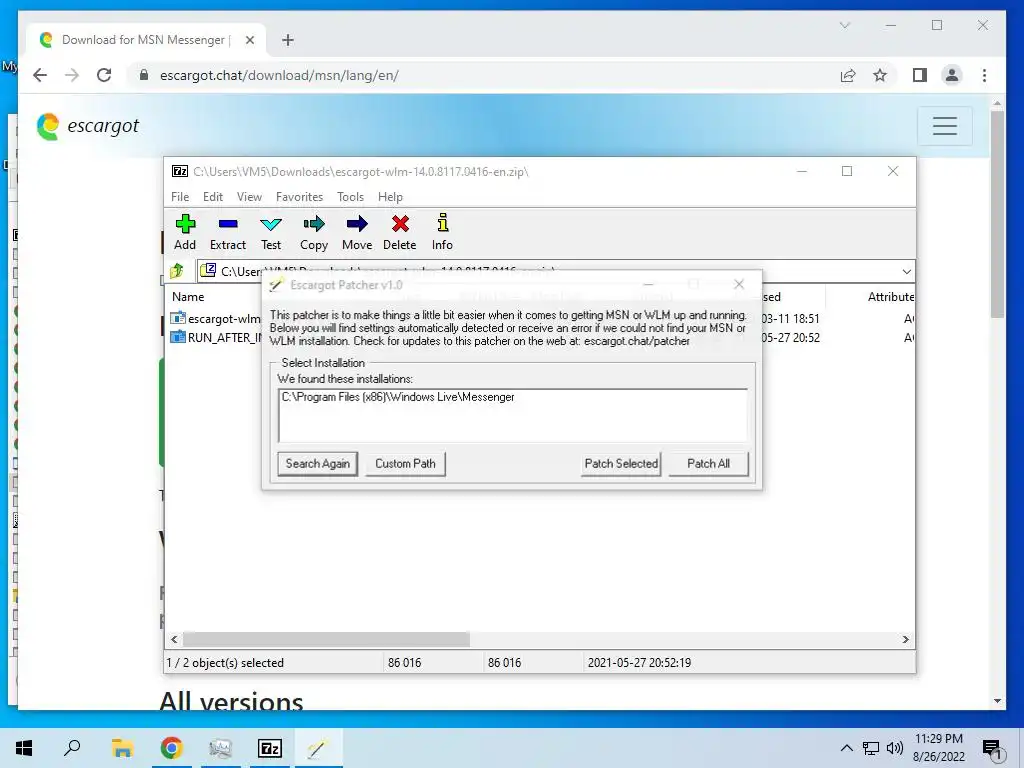Go back in Chrome browser
The height and width of the screenshot is (768, 1024).
tap(40, 75)
